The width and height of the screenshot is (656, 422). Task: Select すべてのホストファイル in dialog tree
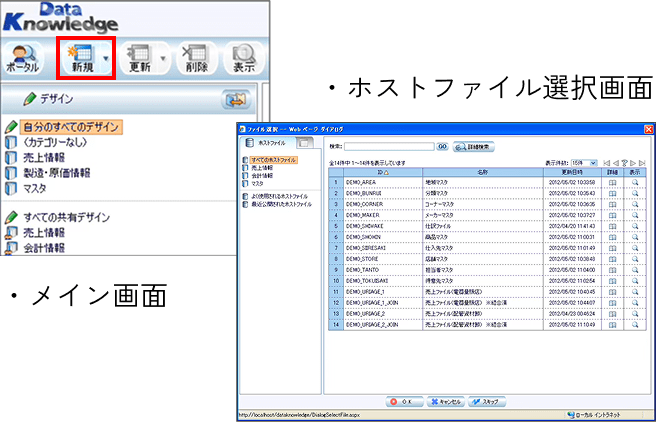[274, 160]
